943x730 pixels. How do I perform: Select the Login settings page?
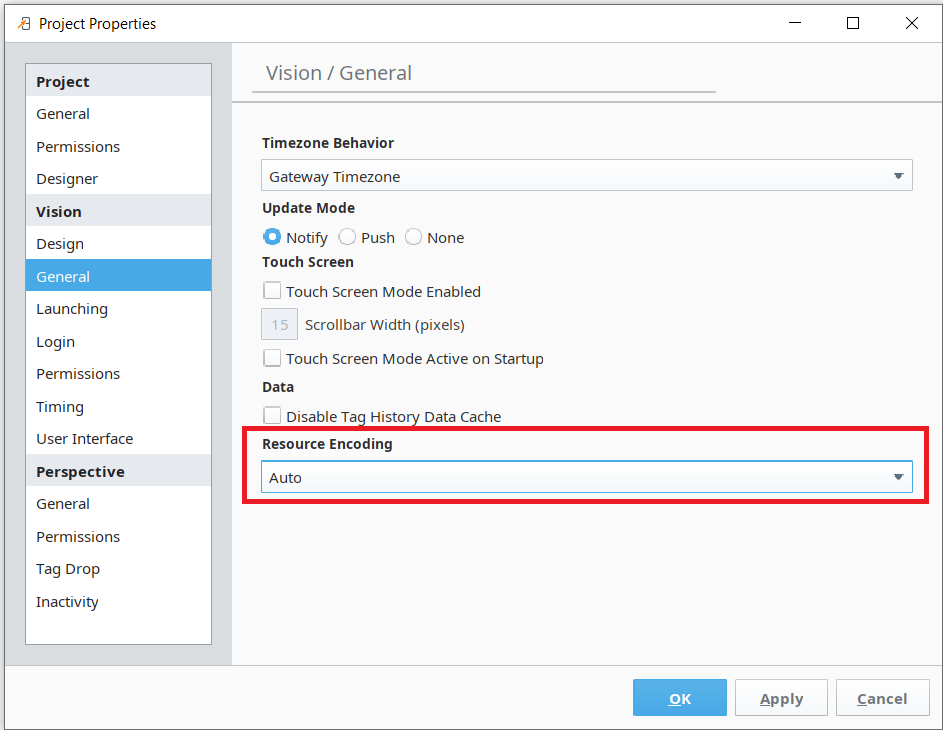click(55, 341)
